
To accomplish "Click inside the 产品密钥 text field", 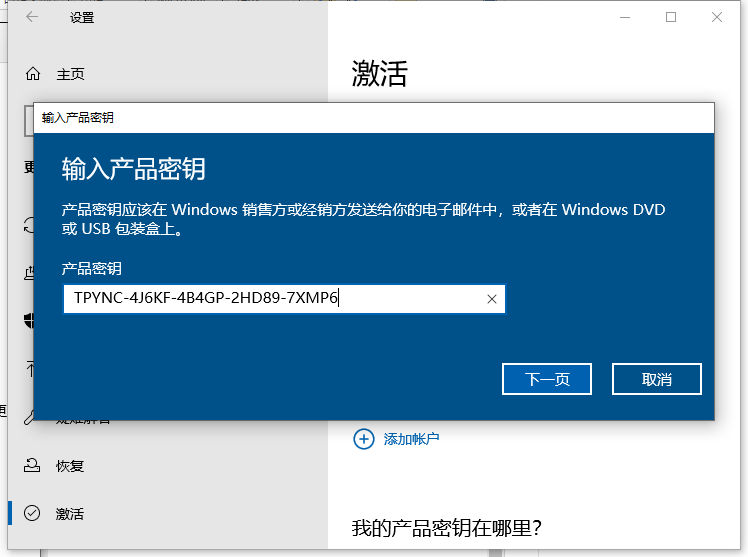I will point(270,299).
